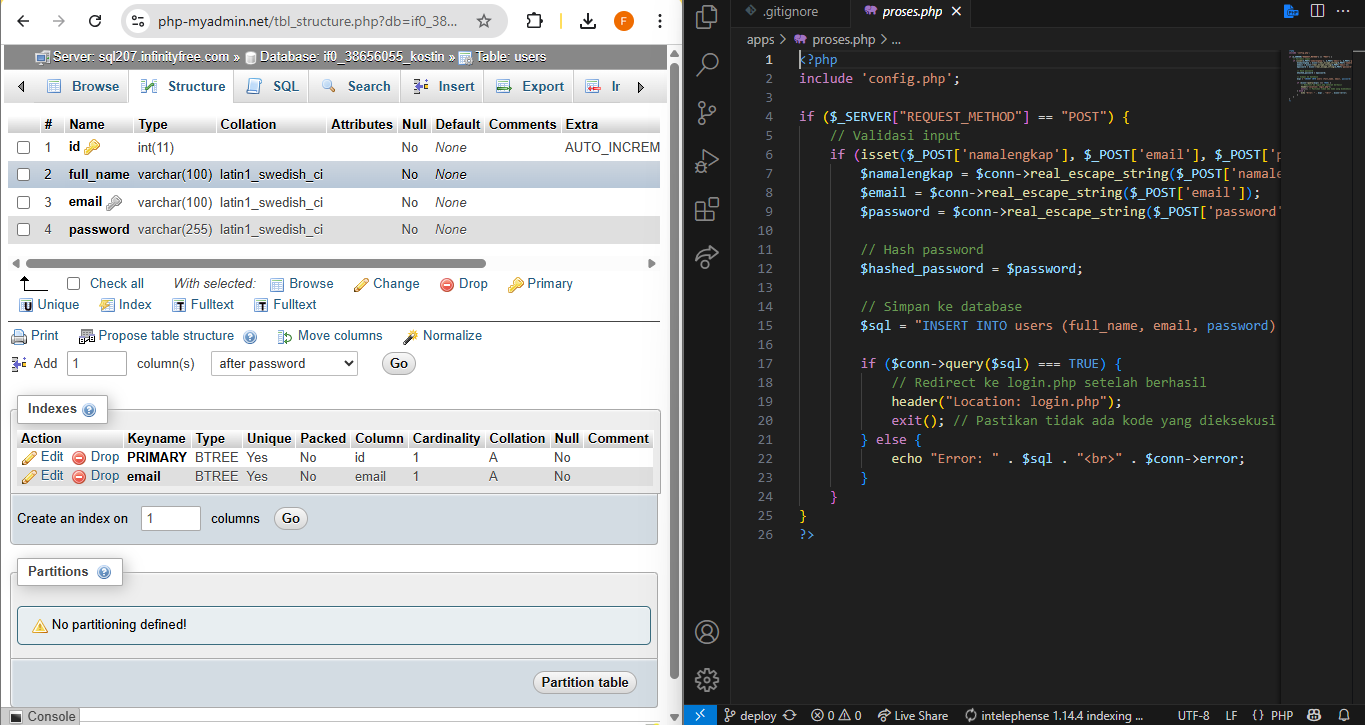Screen dimensions: 1365x725
Task: Open Run and Debug view
Action: click(x=707, y=160)
